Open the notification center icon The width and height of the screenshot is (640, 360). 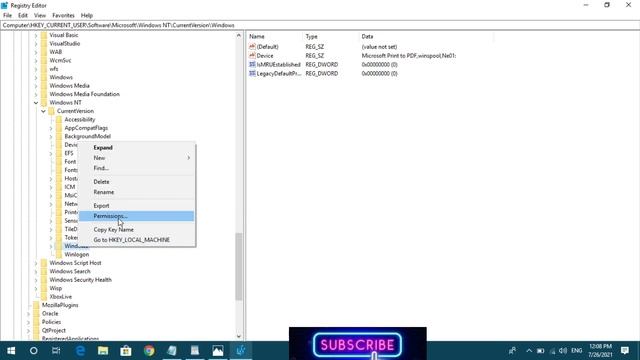click(625, 351)
